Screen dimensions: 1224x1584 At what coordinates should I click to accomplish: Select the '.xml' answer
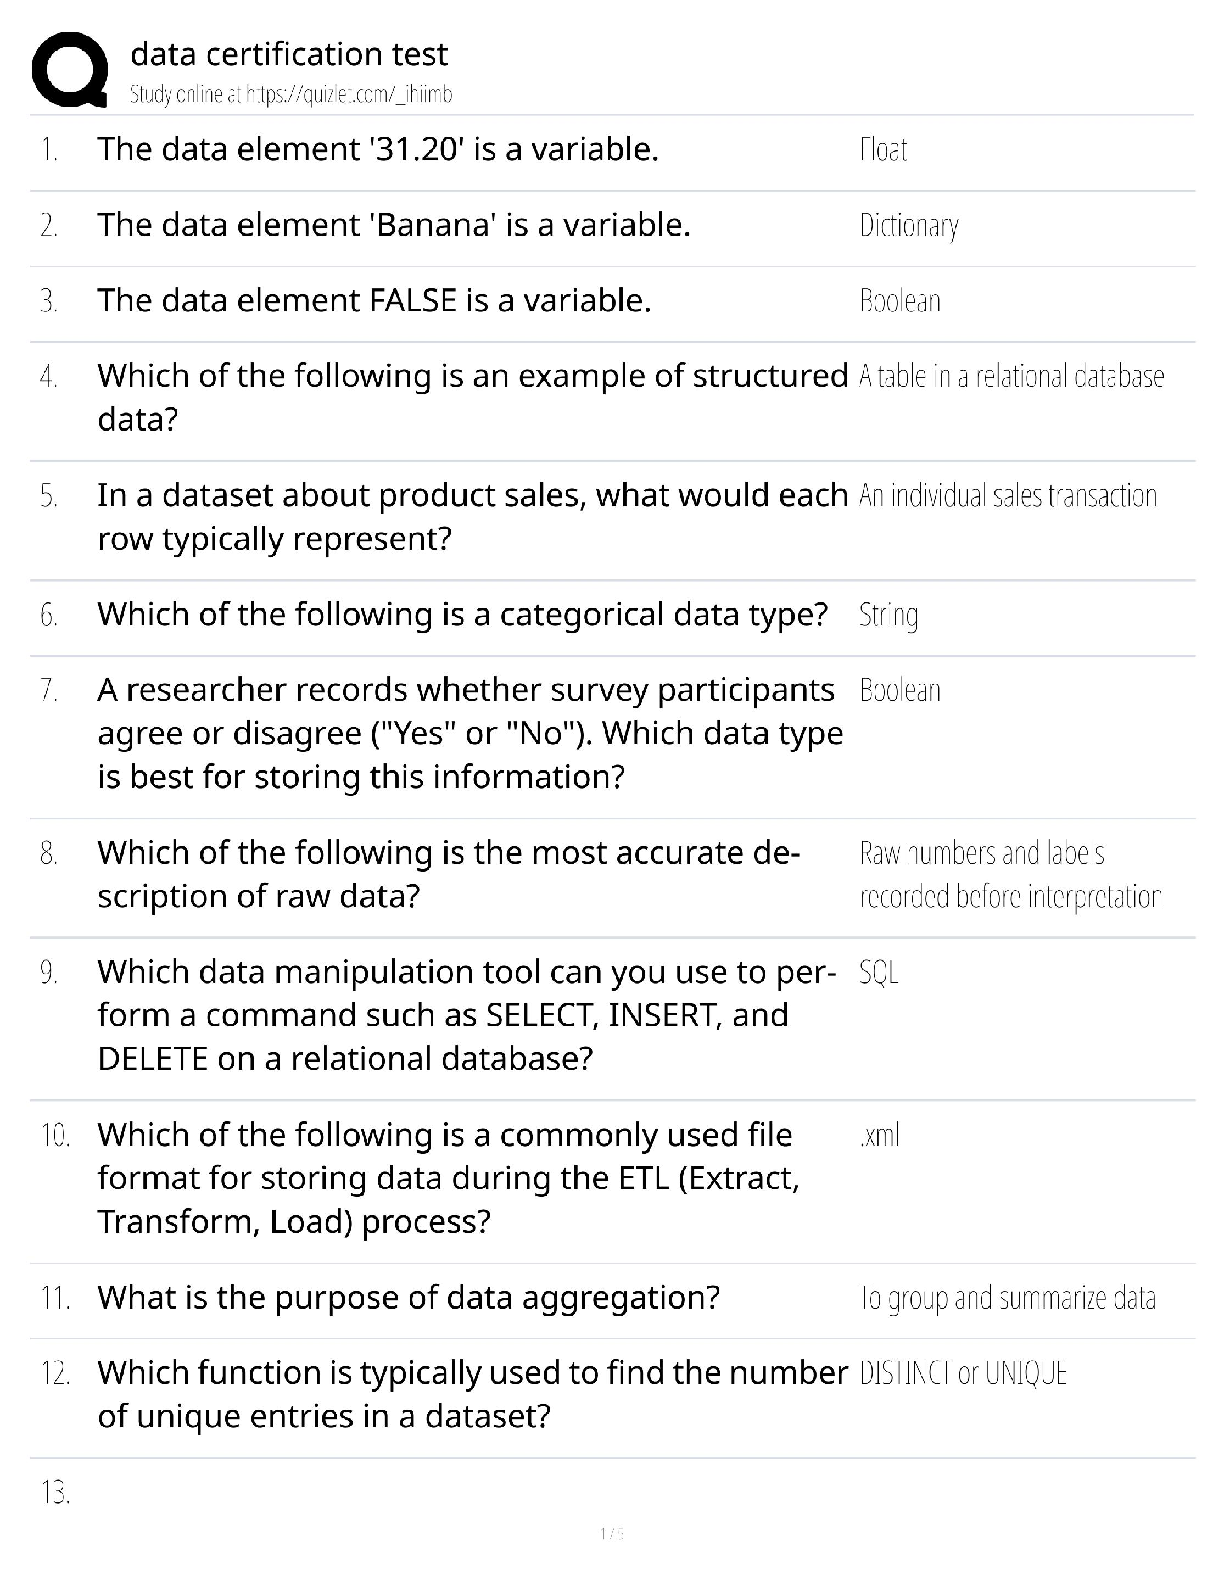click(879, 1135)
